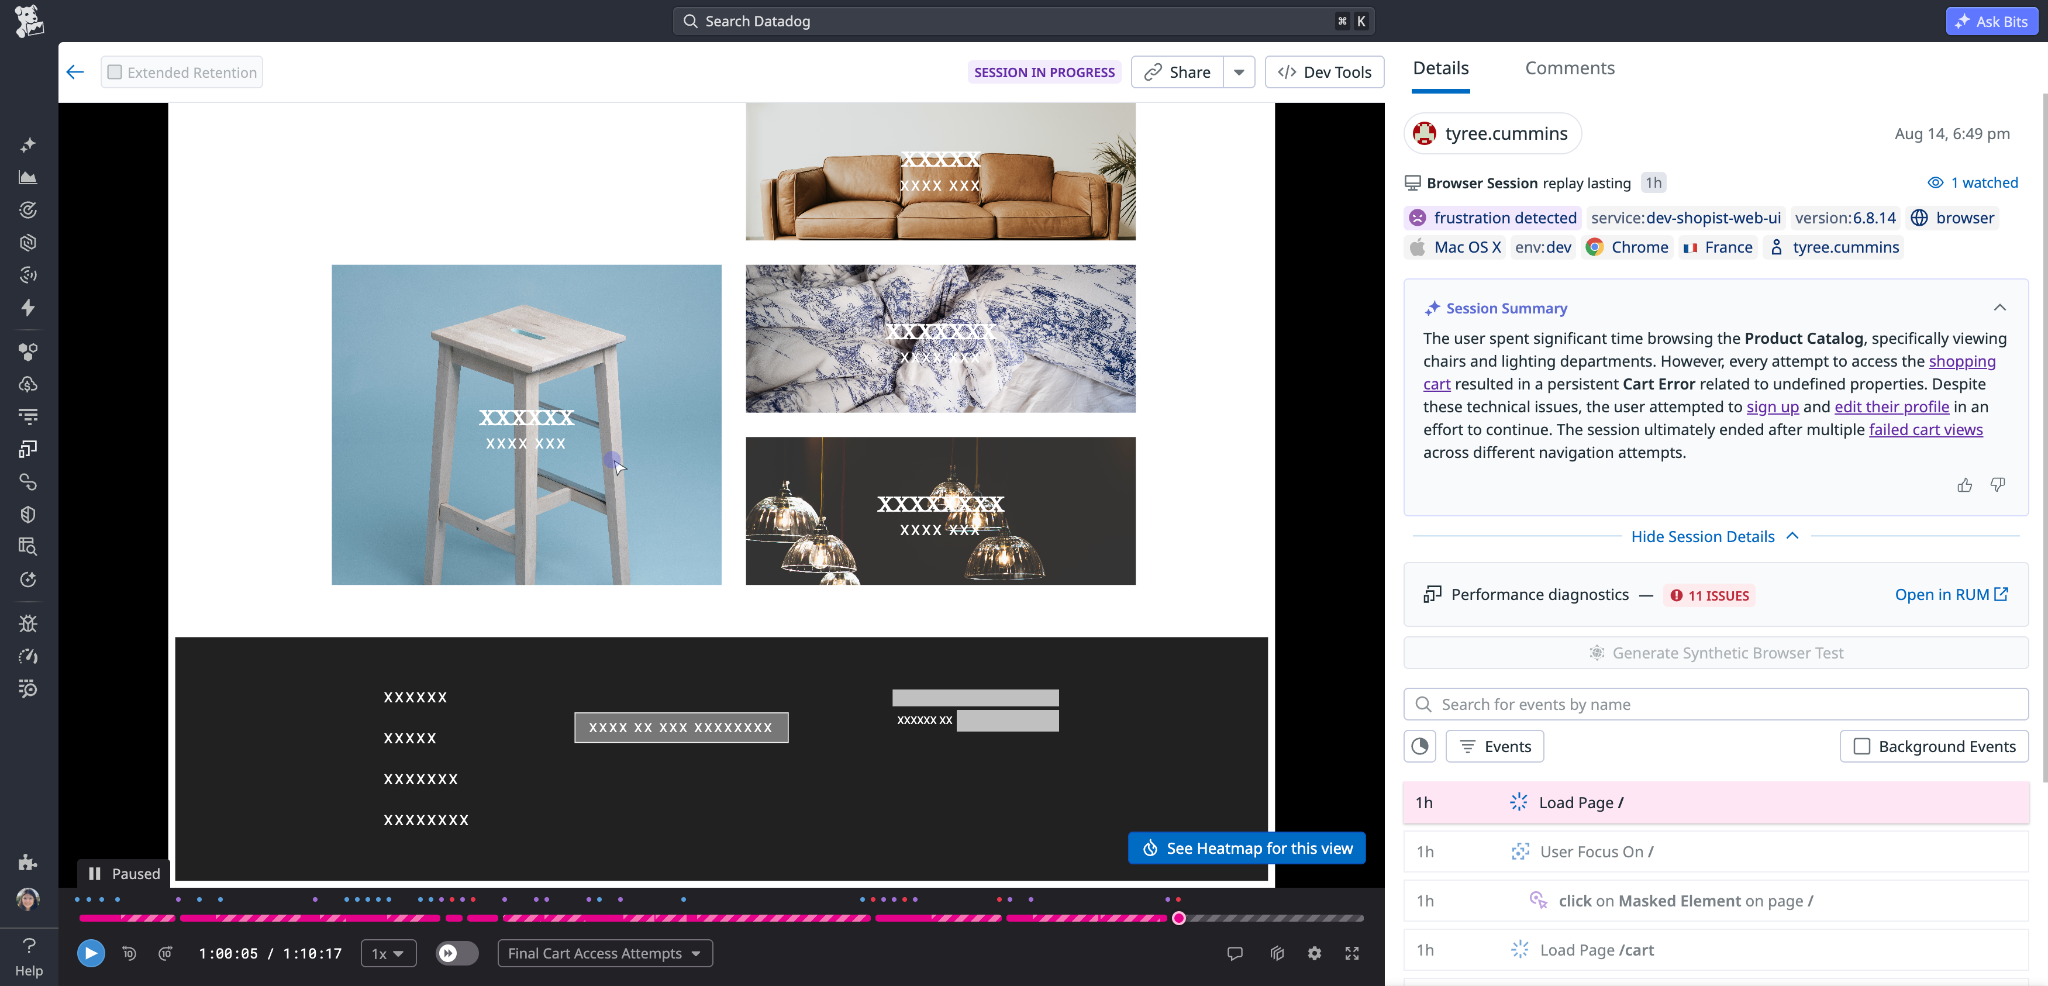
Task: Click Generate Synthetic Browser Test
Action: point(1716,653)
